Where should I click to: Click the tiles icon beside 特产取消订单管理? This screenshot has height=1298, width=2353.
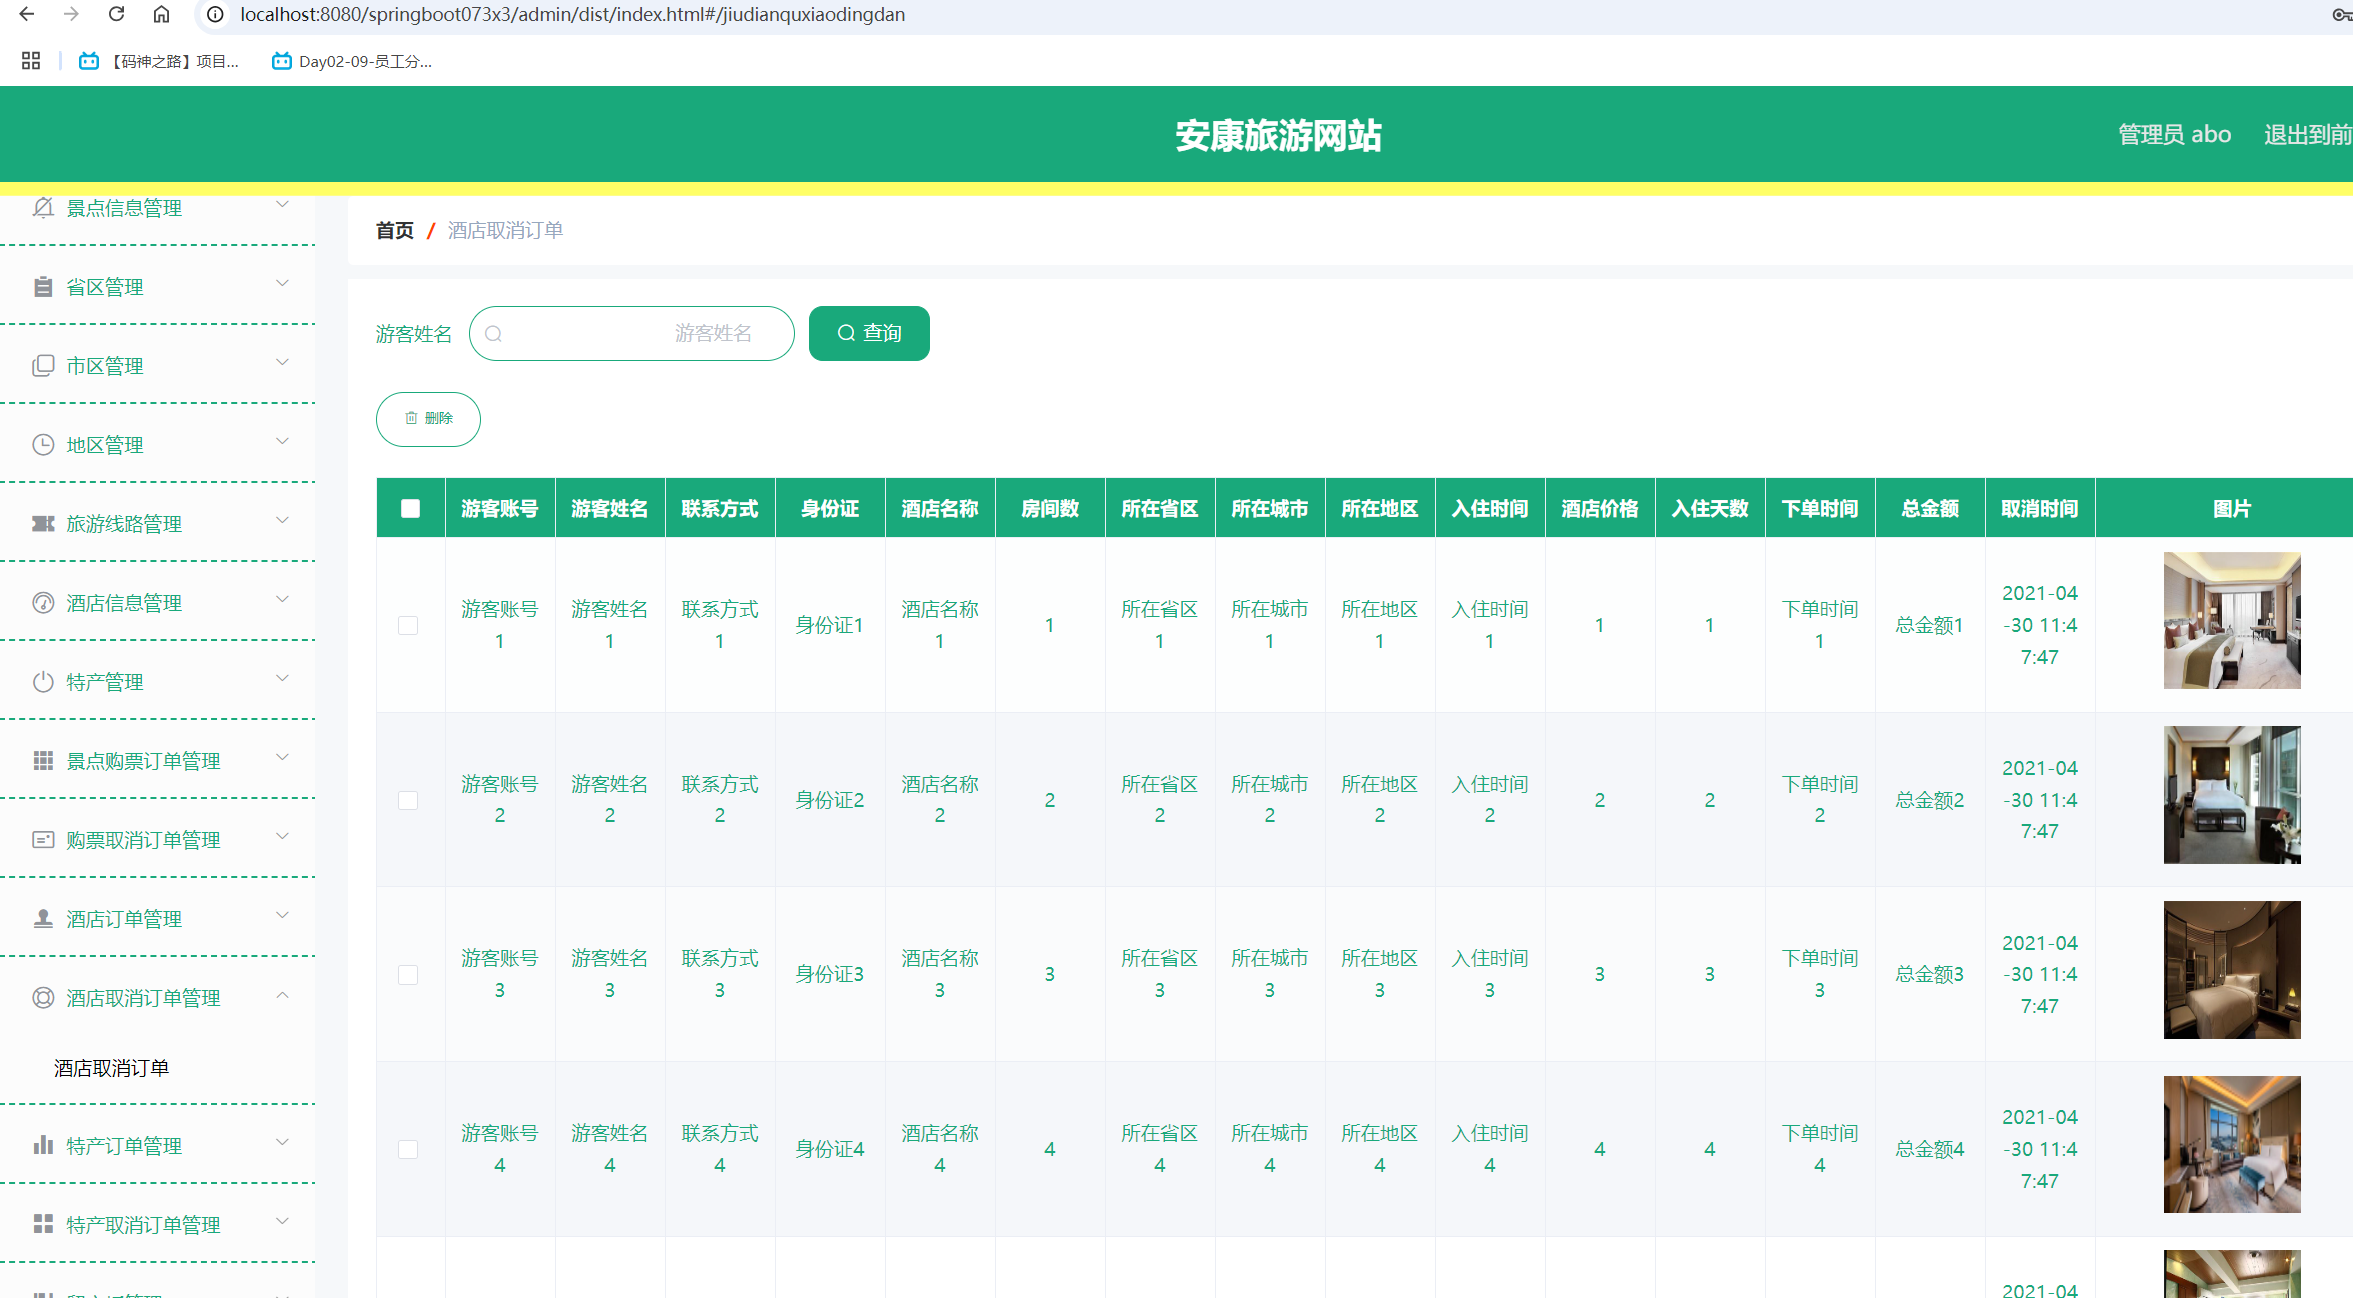click(x=43, y=1224)
